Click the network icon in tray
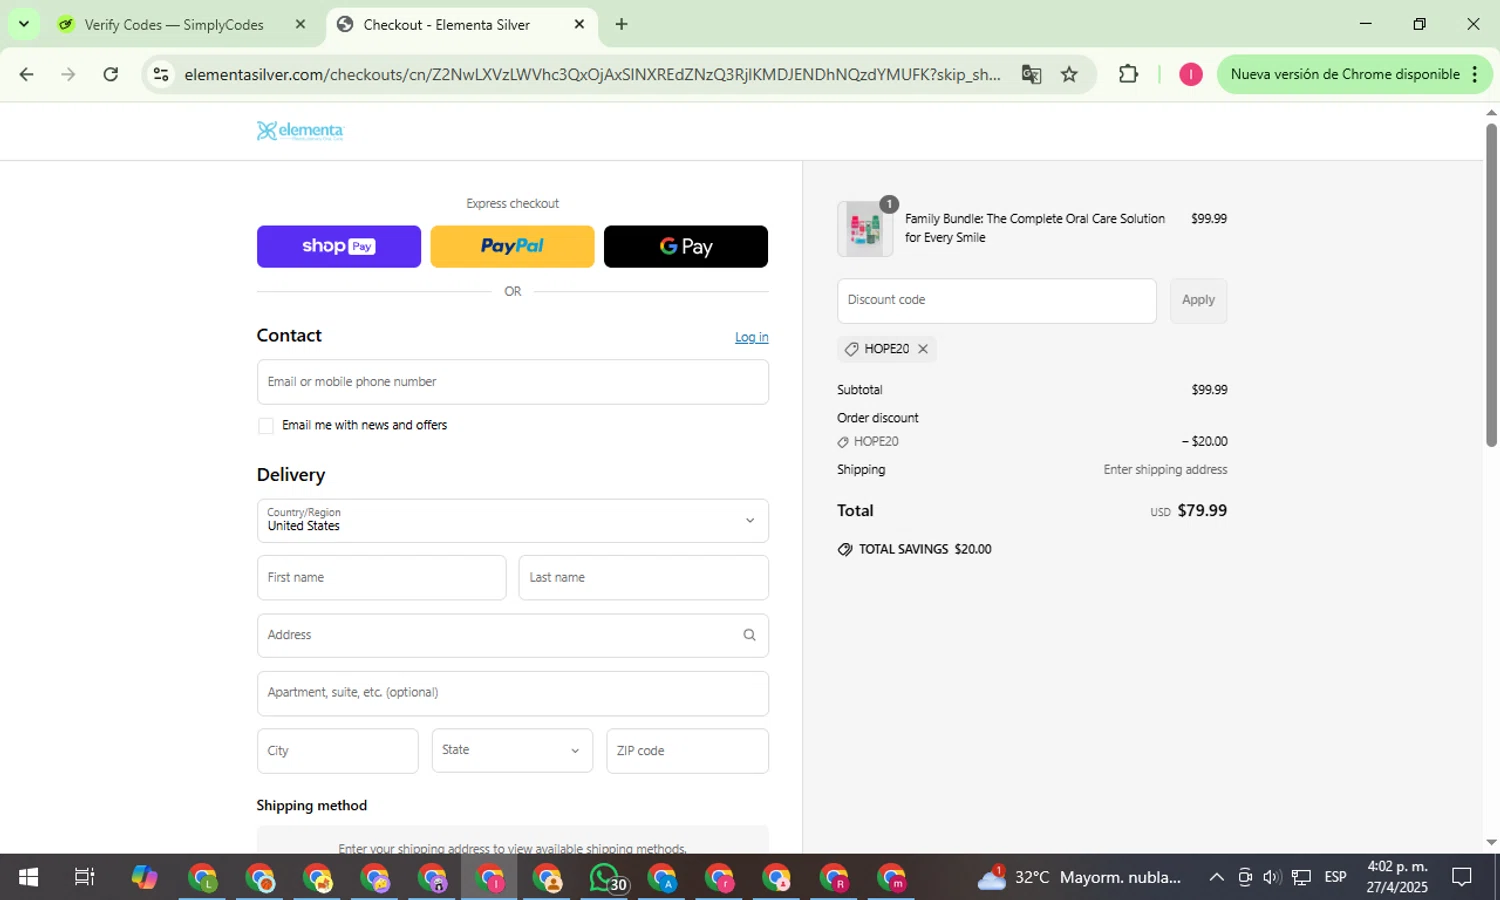Viewport: 1500px width, 900px height. [x=1301, y=877]
